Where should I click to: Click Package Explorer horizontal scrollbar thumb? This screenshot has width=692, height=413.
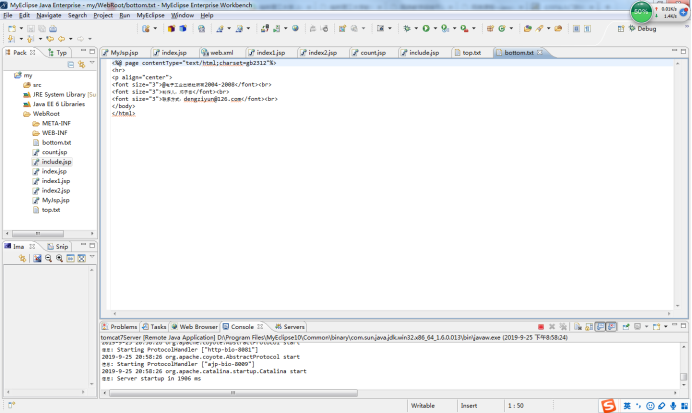click(x=38, y=233)
